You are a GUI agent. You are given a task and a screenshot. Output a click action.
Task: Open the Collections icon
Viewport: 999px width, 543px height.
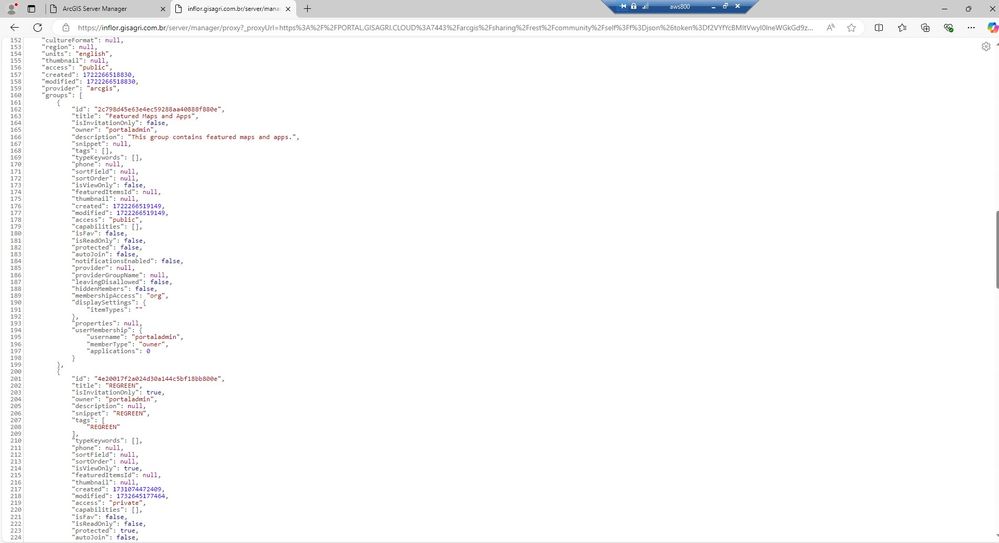click(x=925, y=28)
